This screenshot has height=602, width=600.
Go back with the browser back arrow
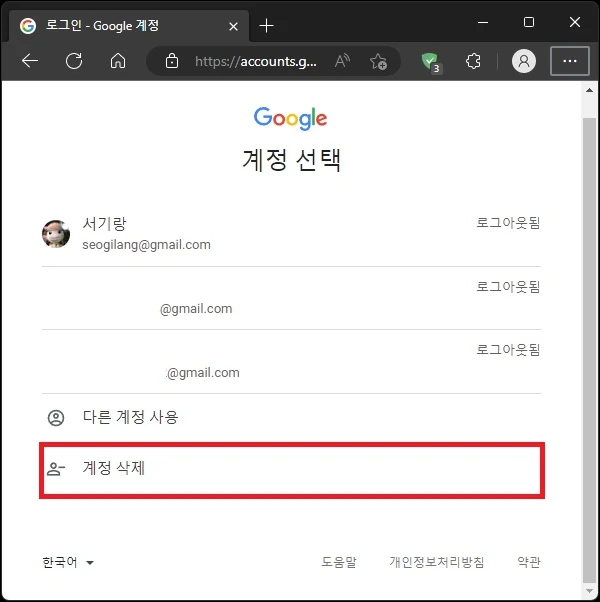(x=30, y=61)
